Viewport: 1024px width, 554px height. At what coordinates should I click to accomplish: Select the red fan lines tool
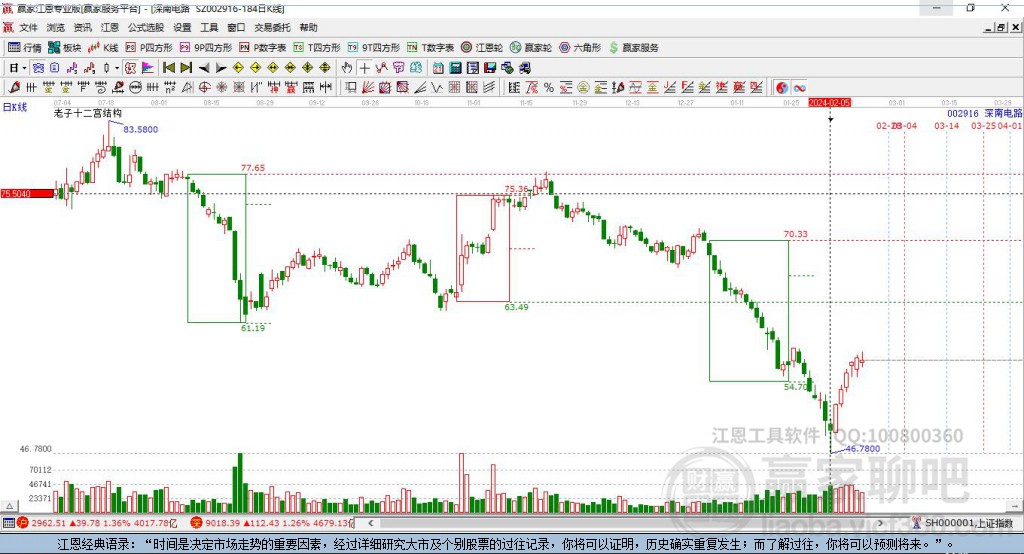click(368, 88)
